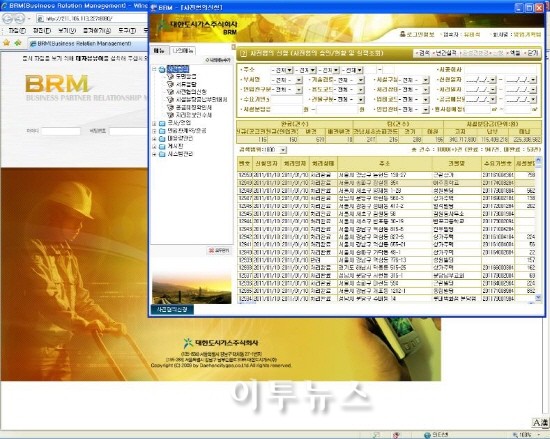This screenshot has width=550, height=439.
Task: Click the page icon in IE address bar
Action: coord(41,19)
